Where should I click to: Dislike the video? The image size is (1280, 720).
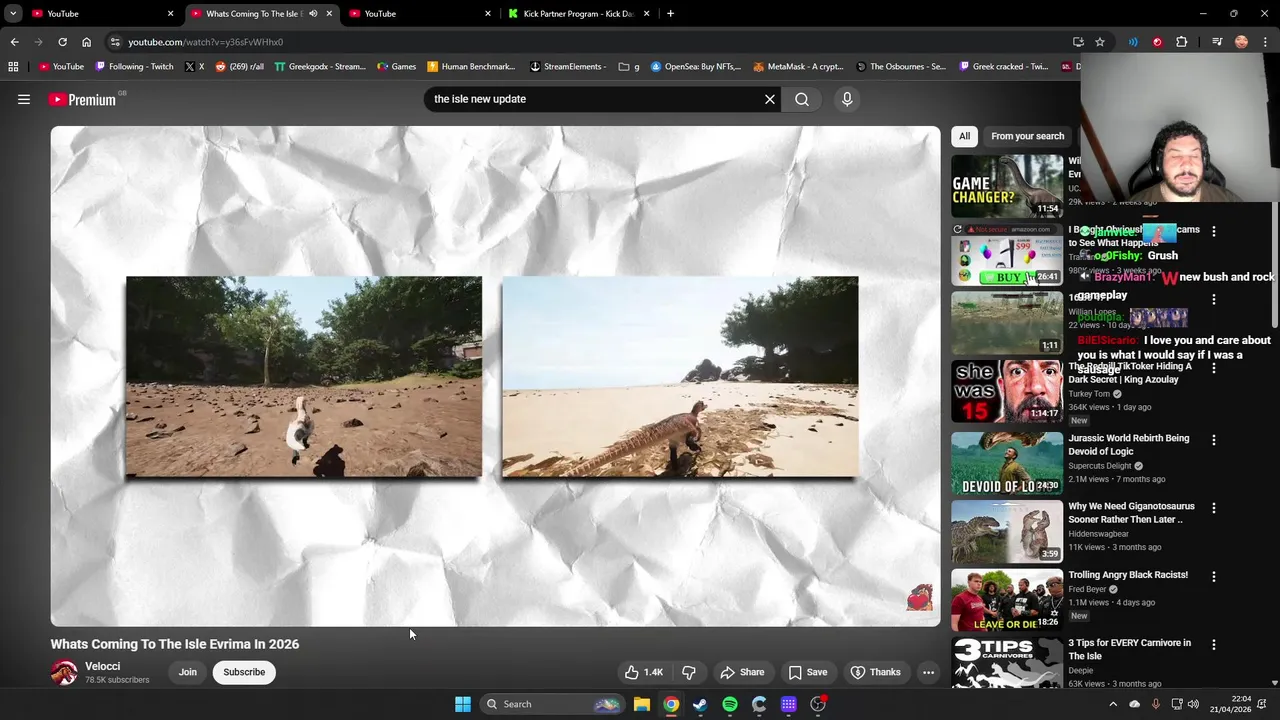click(x=689, y=672)
